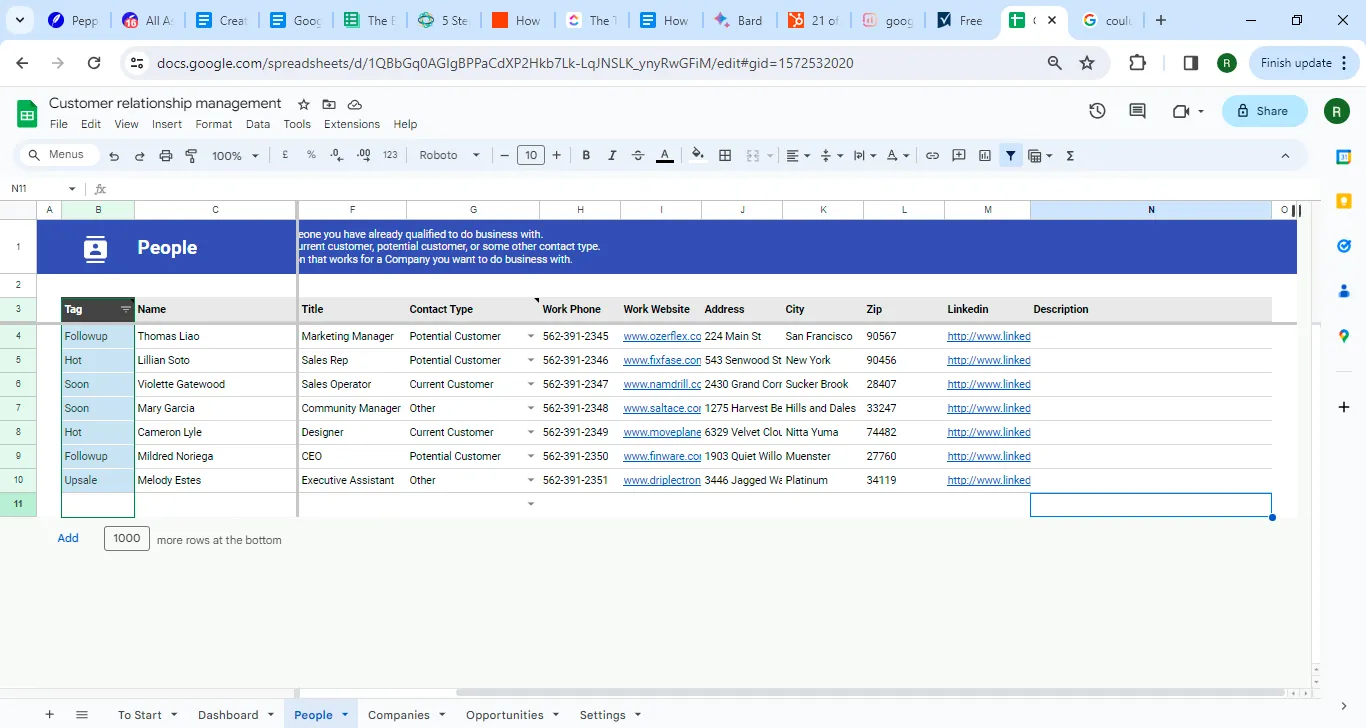Toggle the filter button in toolbar
Viewport: 1366px width, 728px height.
point(1011,155)
